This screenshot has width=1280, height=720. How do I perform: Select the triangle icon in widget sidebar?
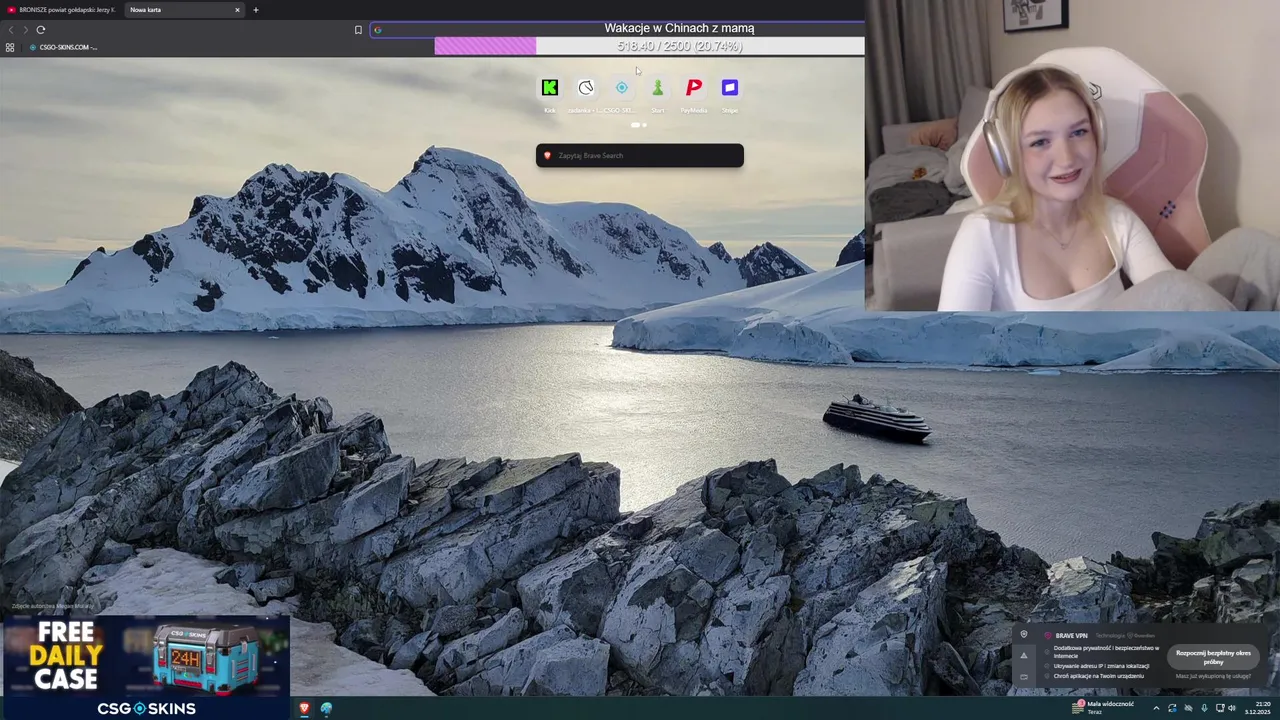[x=1023, y=656]
